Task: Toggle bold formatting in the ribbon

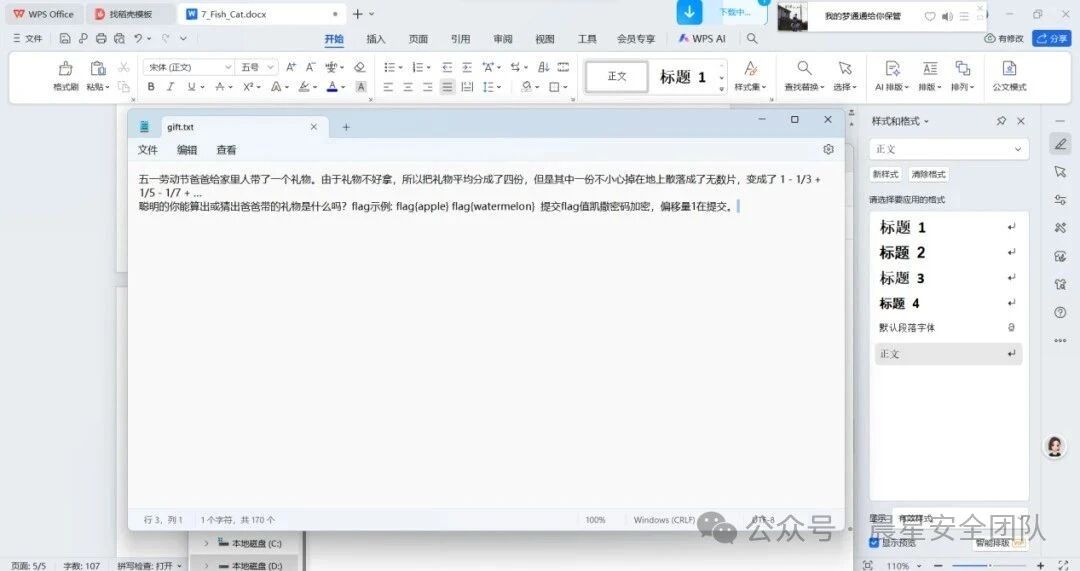Action: (151, 87)
